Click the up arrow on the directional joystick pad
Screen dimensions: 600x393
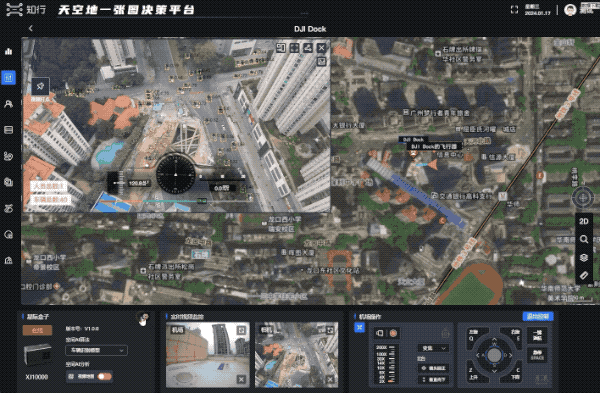[494, 339]
